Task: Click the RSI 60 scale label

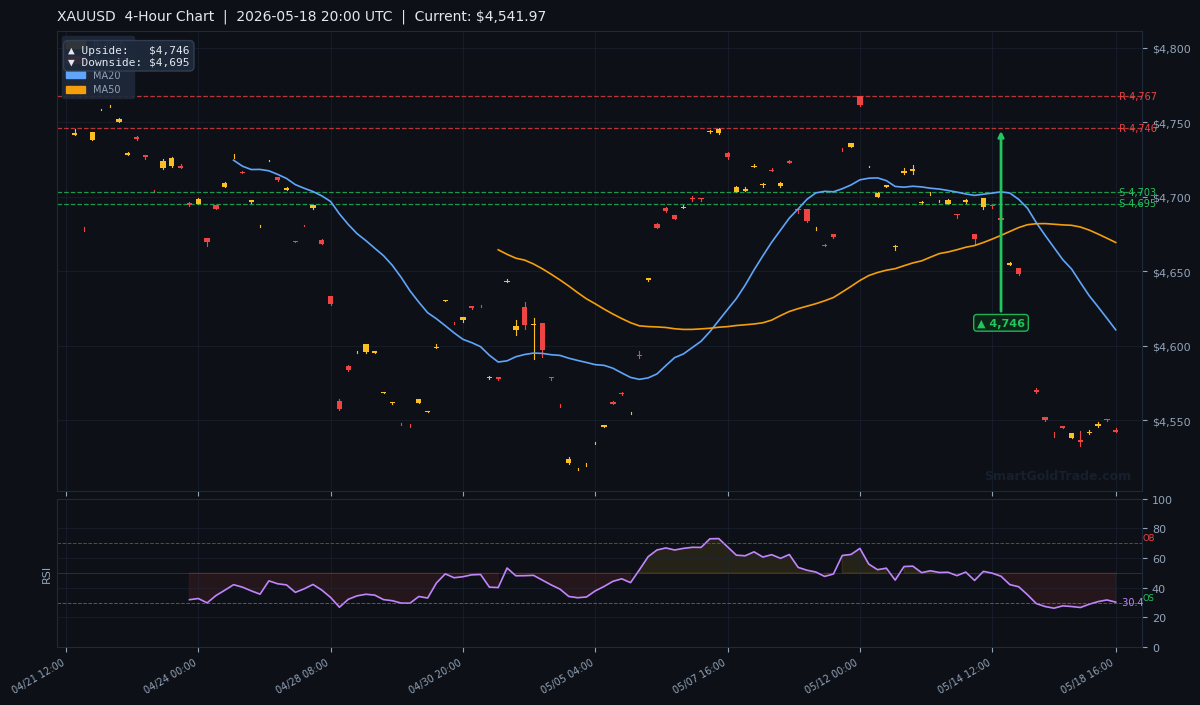Action: coord(1159,559)
